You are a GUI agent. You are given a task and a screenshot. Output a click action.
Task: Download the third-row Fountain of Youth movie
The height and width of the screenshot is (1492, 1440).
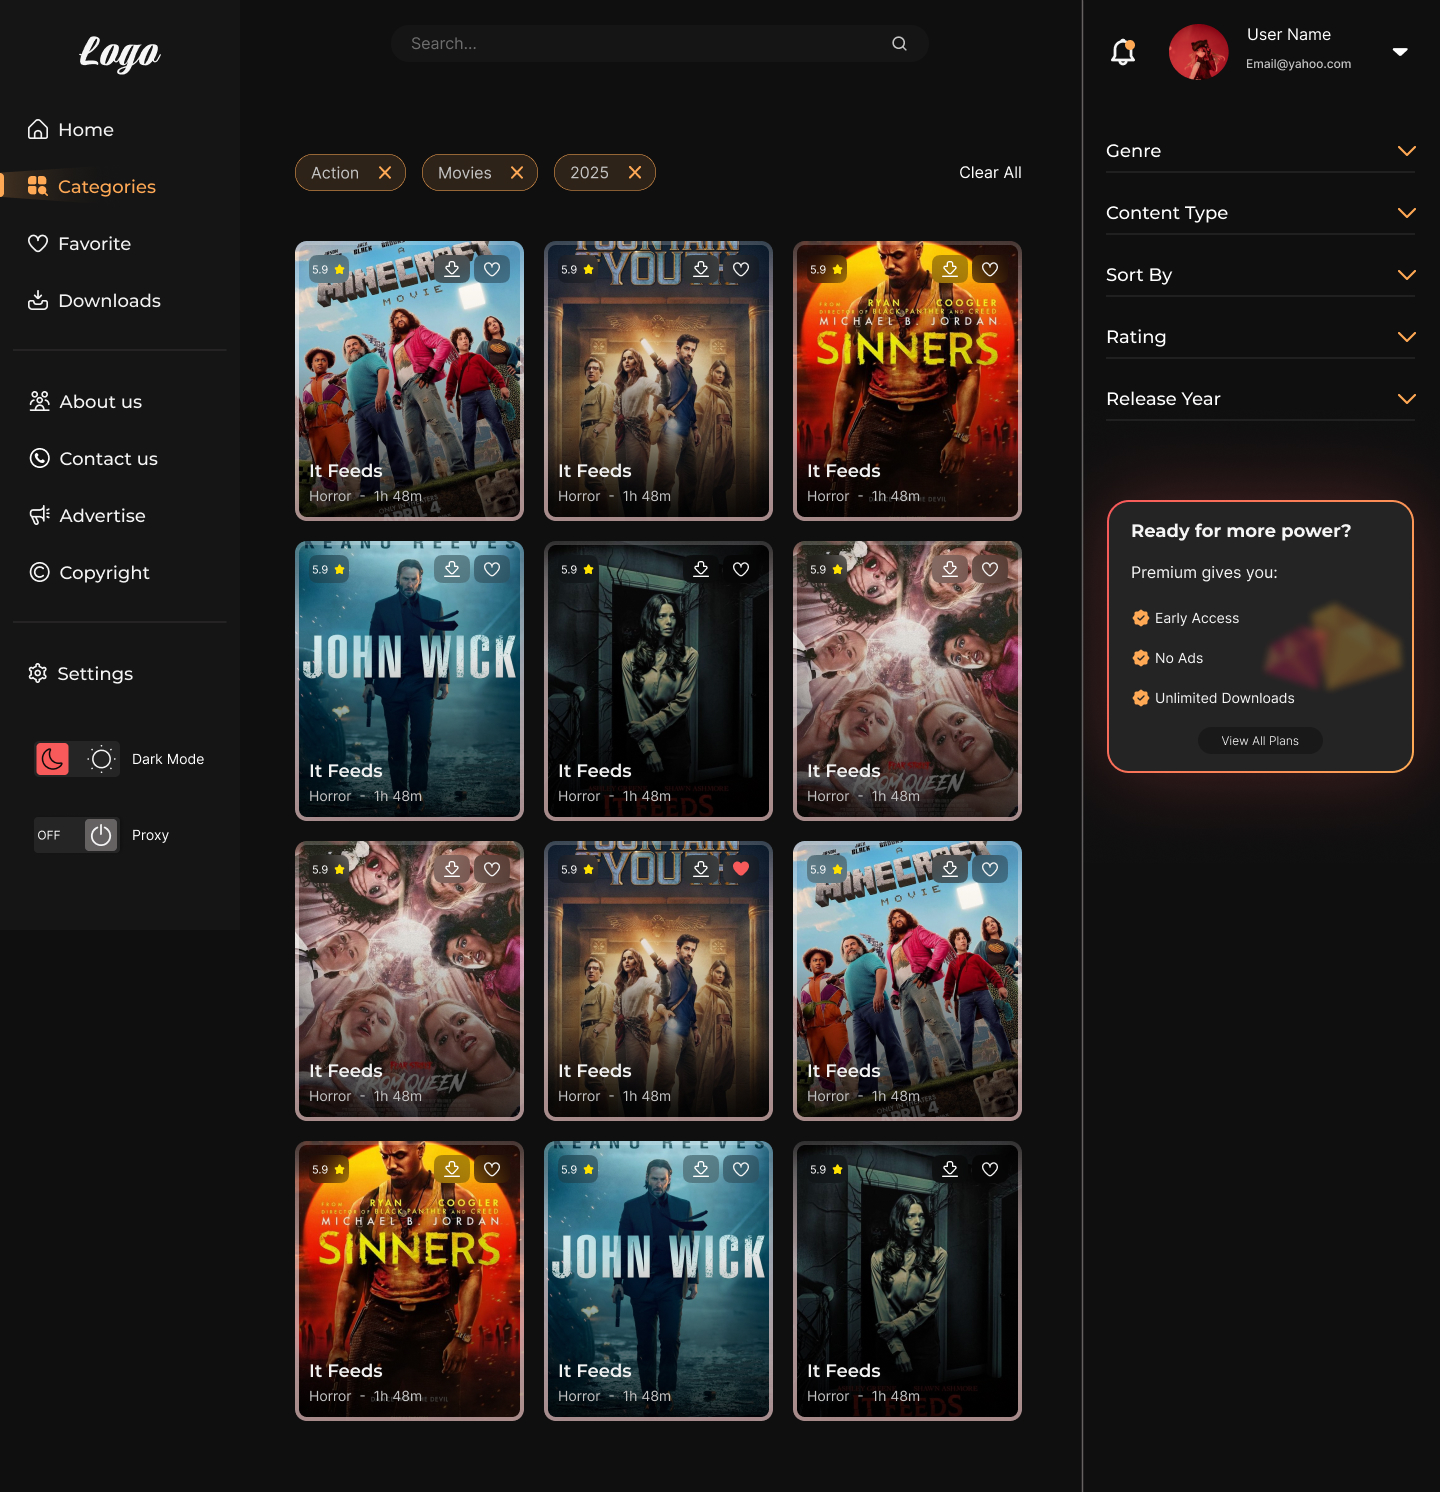coord(701,869)
